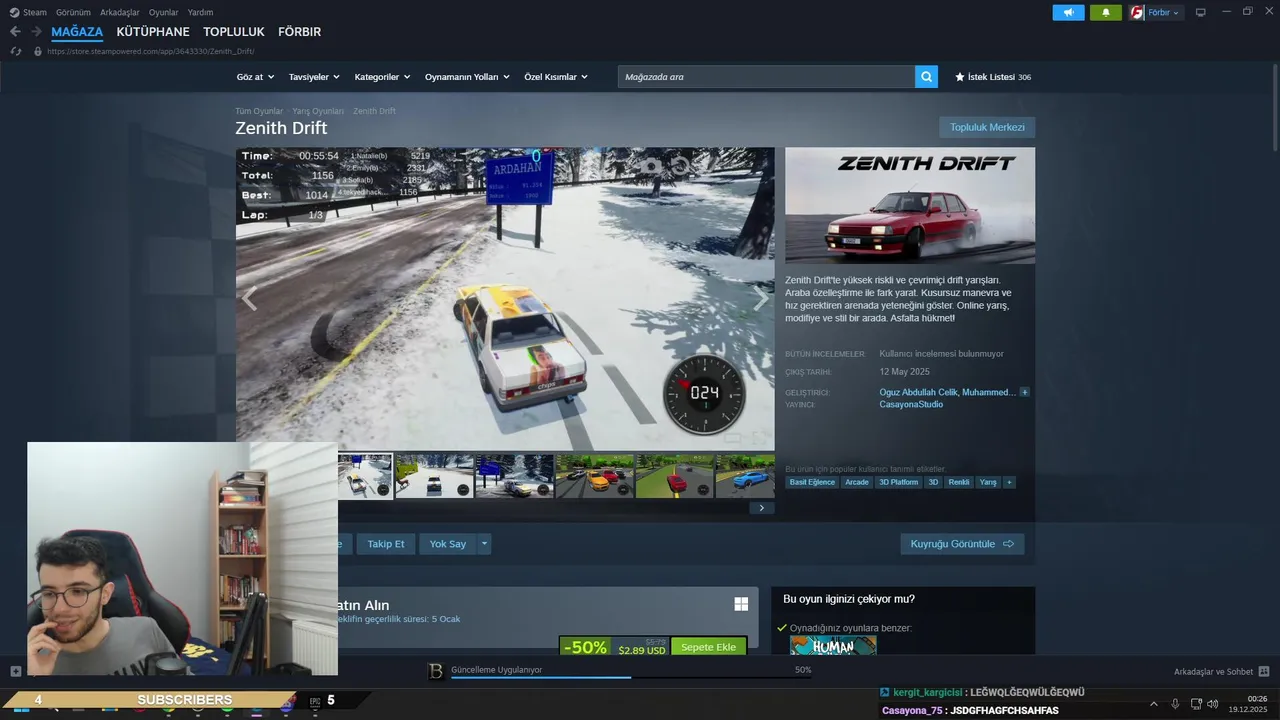1280x720 pixels.
Task: Expand the Tavsiyeler dropdown
Action: 314,77
